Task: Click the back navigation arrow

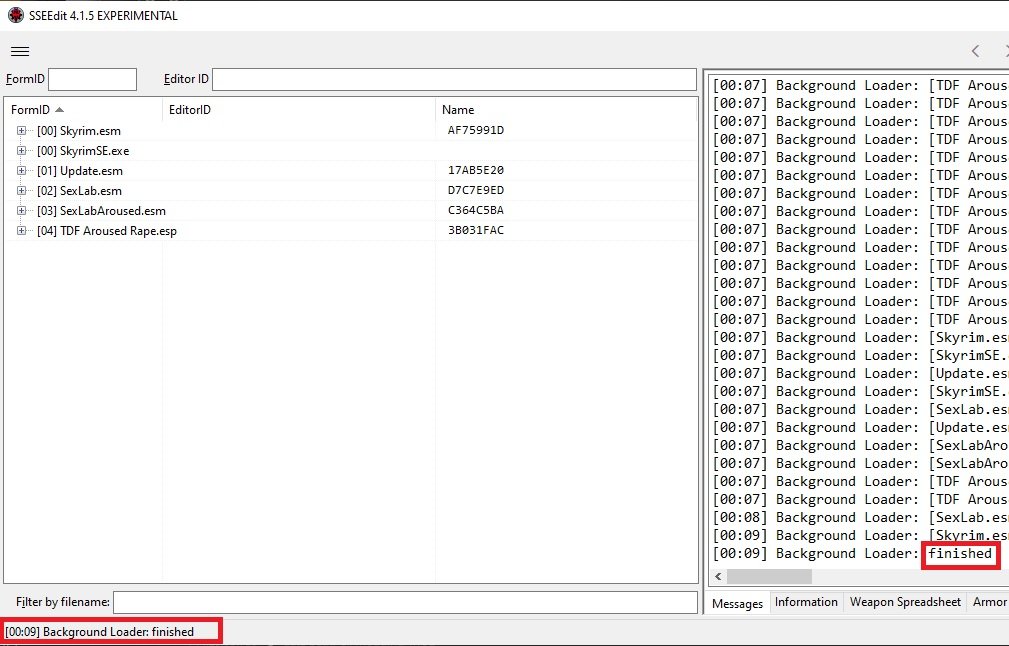Action: click(976, 51)
